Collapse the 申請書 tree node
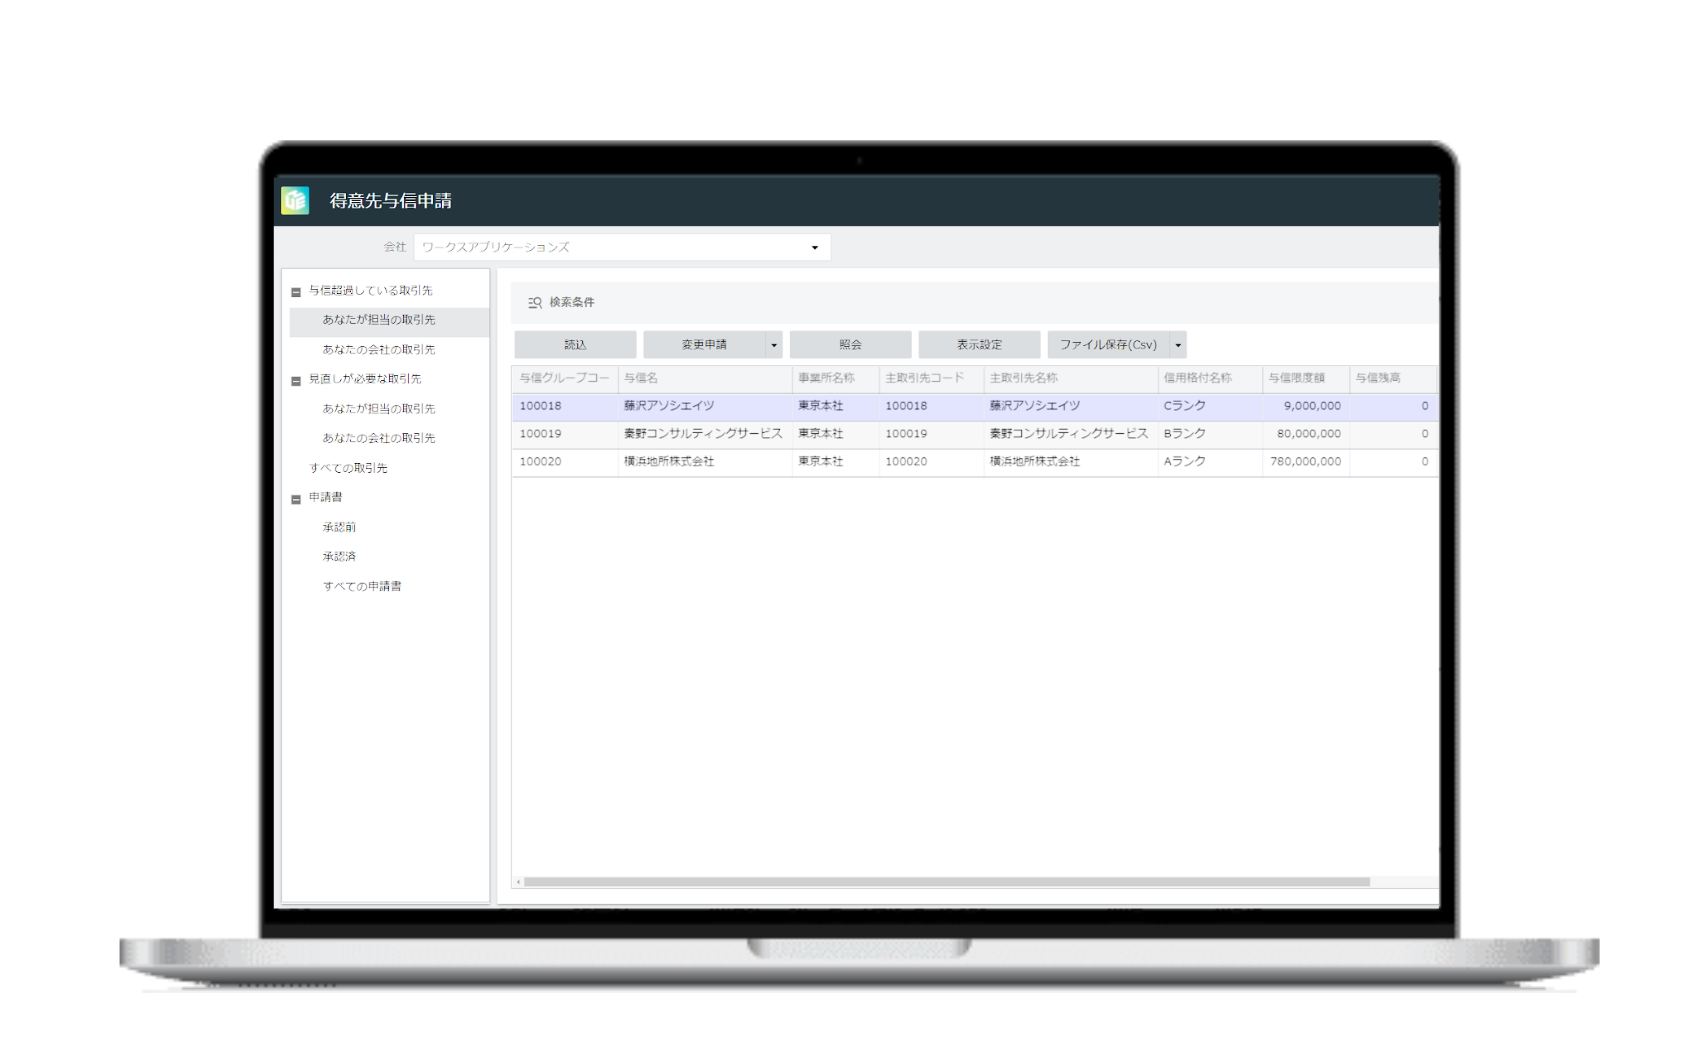 (x=296, y=499)
